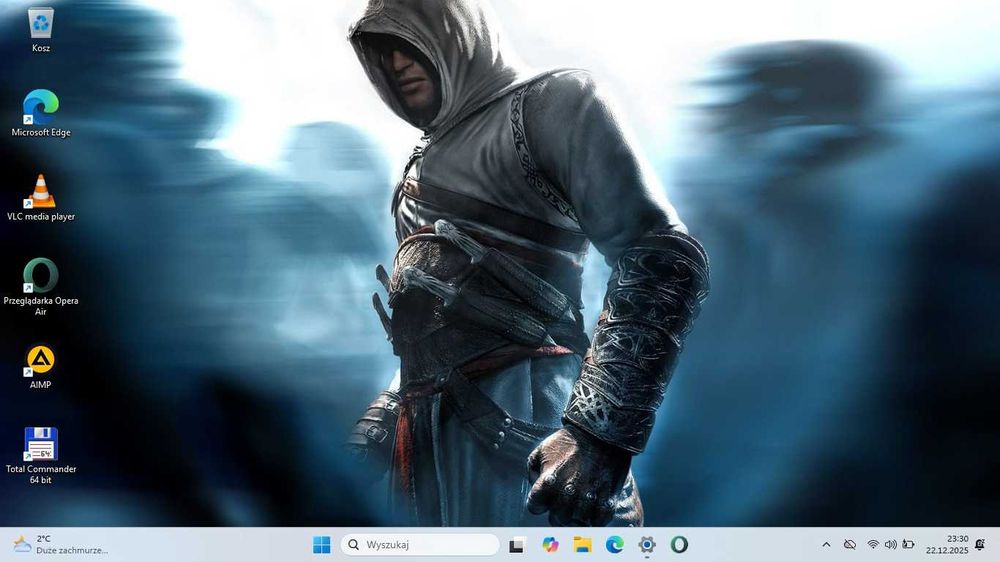The height and width of the screenshot is (562, 1000).
Task: Open the clock showing 23:30
Action: coord(947,545)
